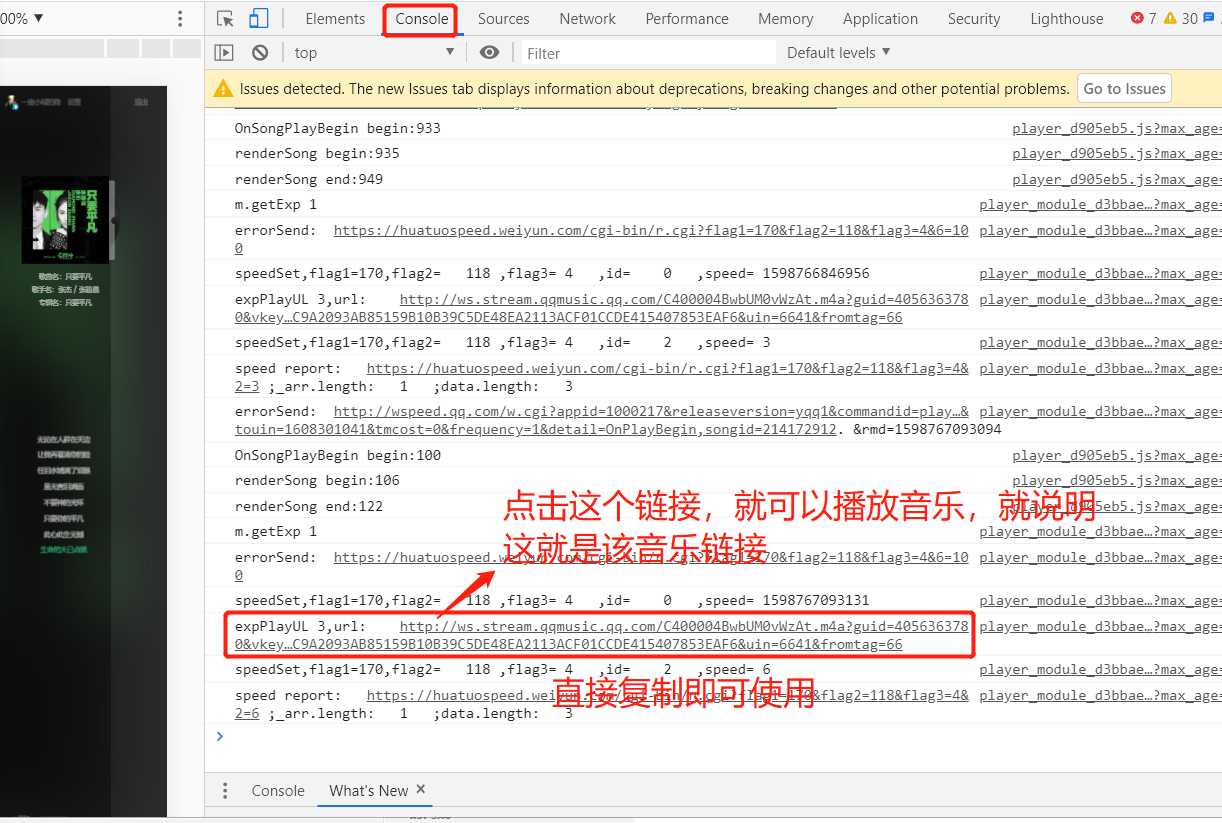
Task: Click the green highlighted lyric line
Action: click(x=63, y=549)
